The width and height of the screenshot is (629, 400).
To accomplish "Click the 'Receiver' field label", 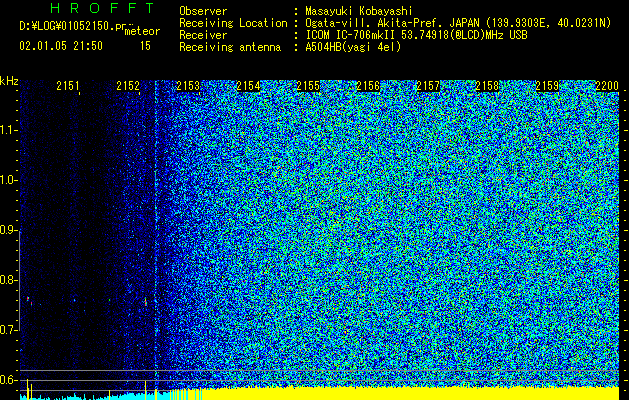I will (x=203, y=35).
